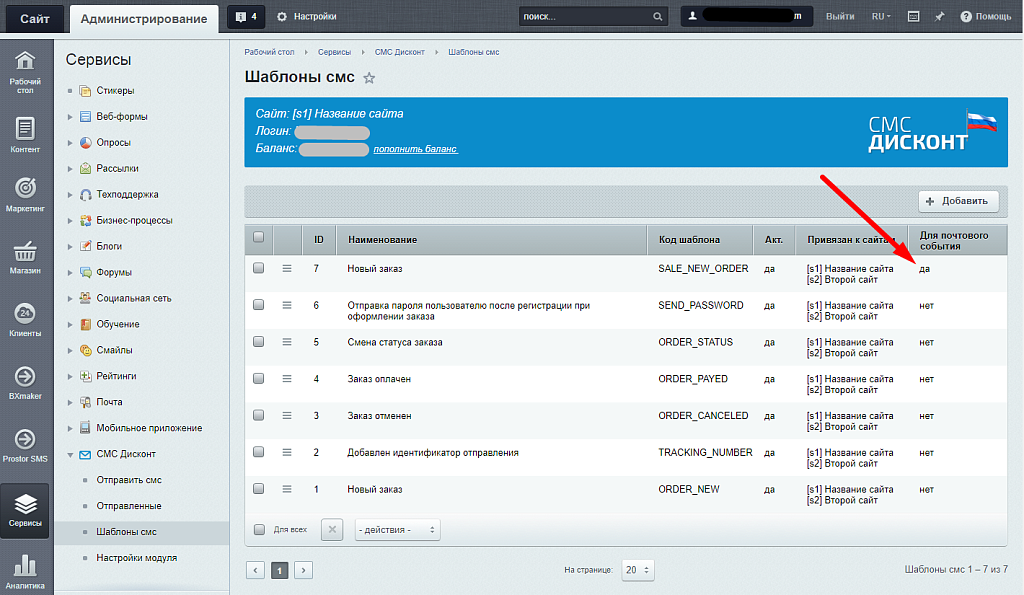Viewport: 1024px width, 595px height.
Task: Open the Маркетинг sidebar section
Action: (x=26, y=194)
